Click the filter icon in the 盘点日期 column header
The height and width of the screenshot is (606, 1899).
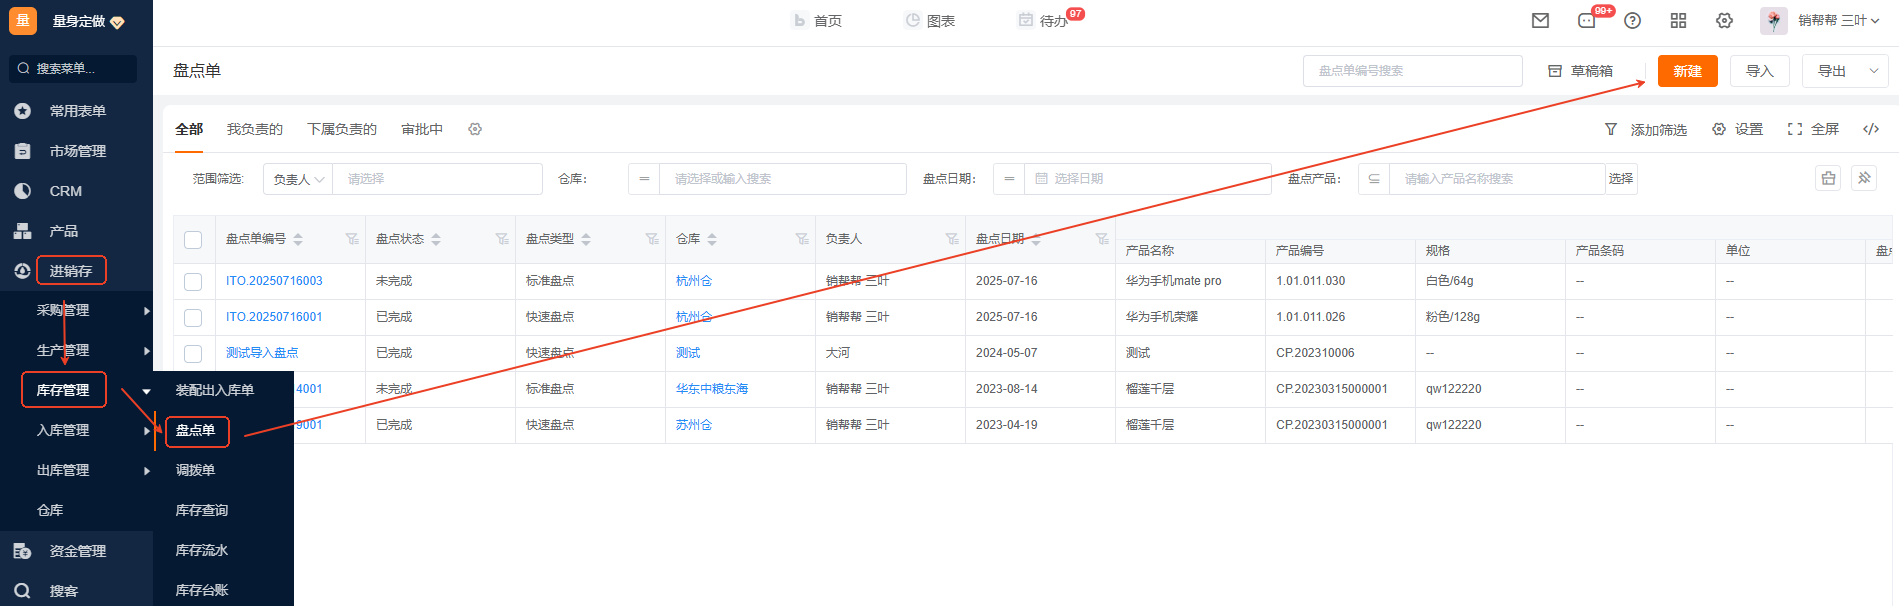tap(1102, 239)
